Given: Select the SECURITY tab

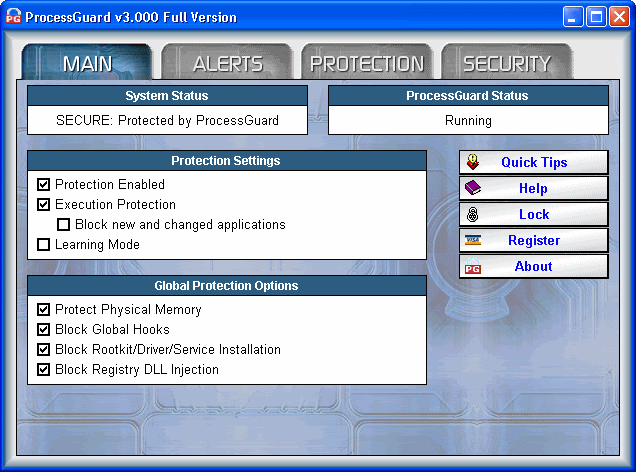Looking at the screenshot, I should coord(507,62).
